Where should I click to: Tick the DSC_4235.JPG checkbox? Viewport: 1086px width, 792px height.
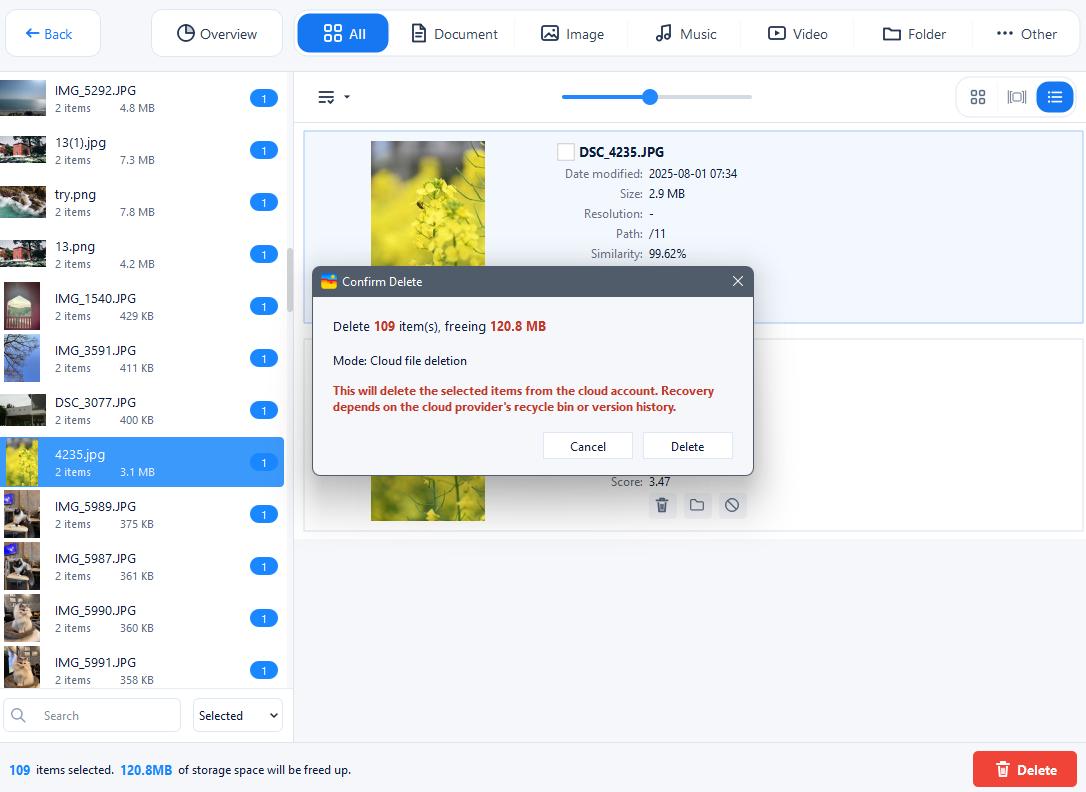(x=566, y=152)
